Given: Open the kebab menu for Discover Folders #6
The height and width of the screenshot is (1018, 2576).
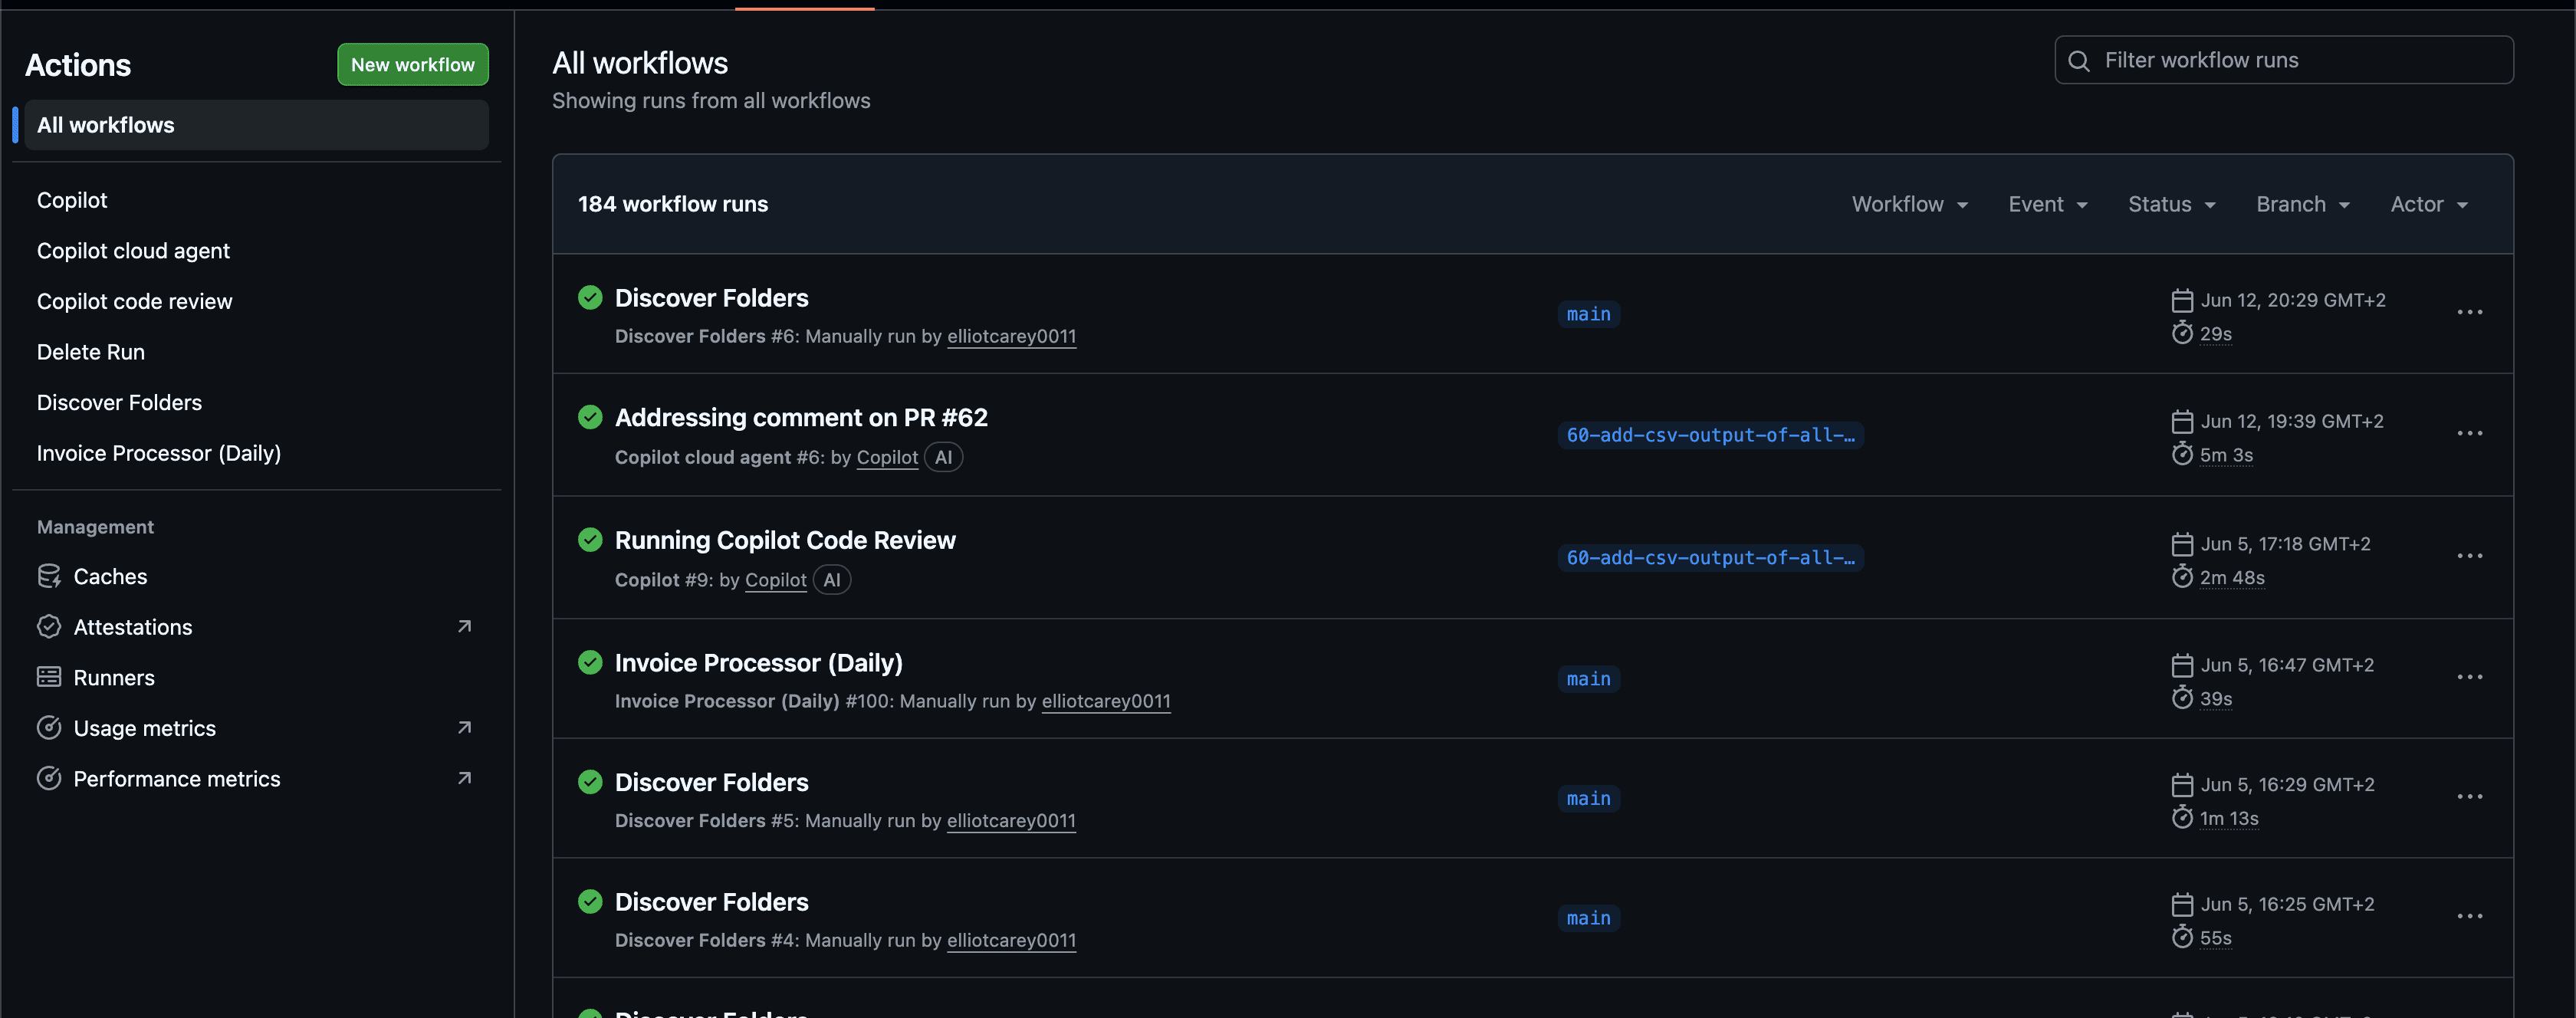Looking at the screenshot, I should [x=2469, y=313].
